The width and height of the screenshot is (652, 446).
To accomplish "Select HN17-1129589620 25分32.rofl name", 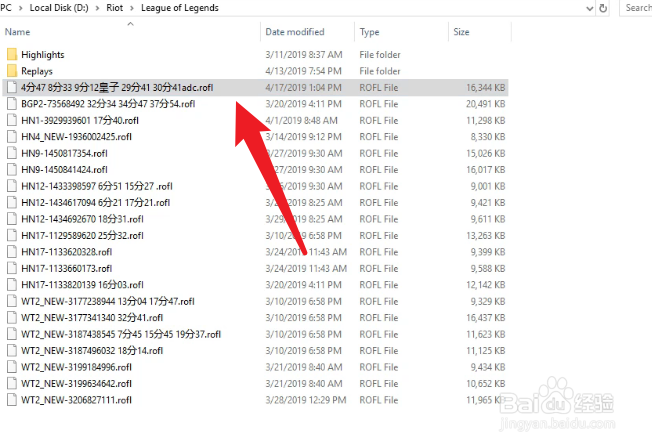I will [x=82, y=236].
